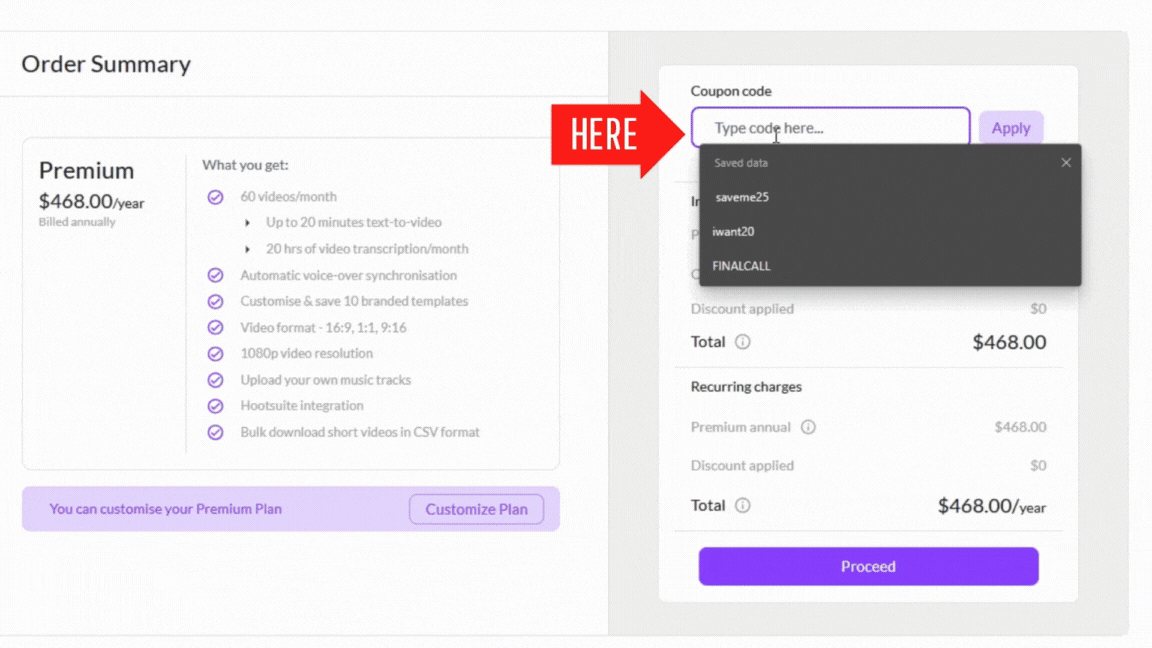Click the Proceed button

868,566
